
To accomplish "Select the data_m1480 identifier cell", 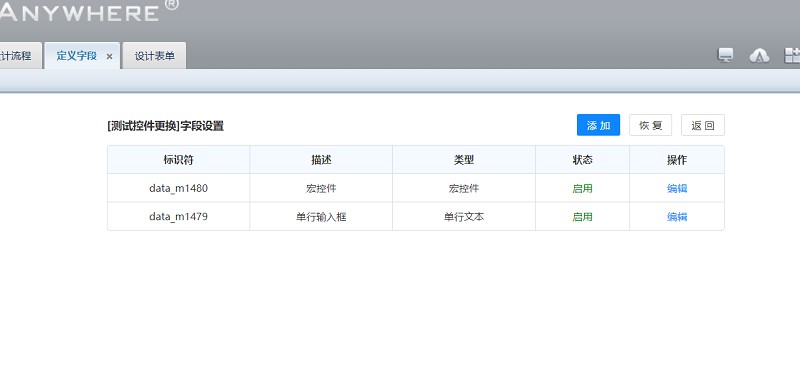I will pos(179,188).
